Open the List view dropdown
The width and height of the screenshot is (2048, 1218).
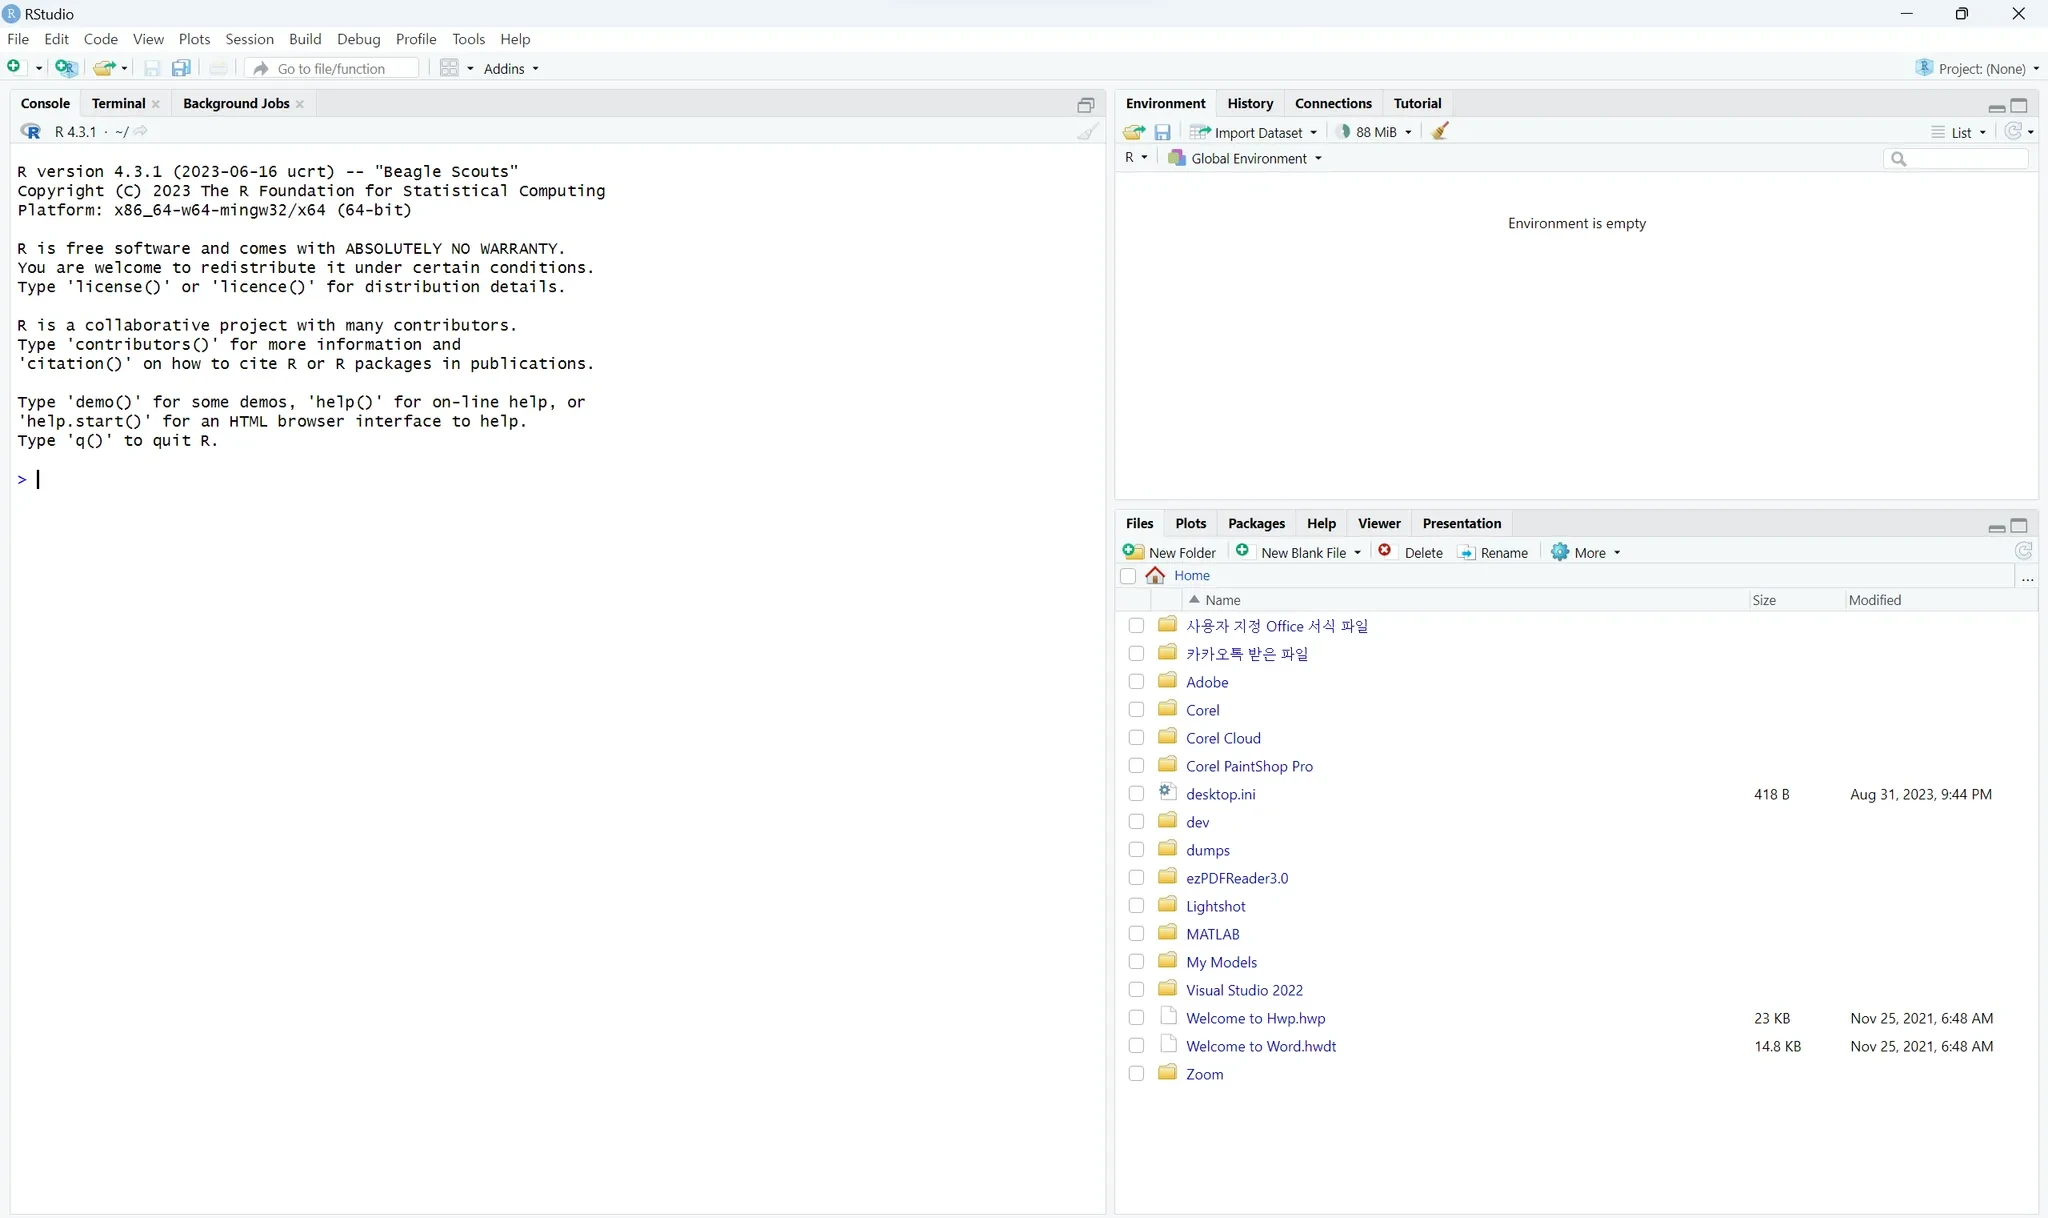[1959, 132]
